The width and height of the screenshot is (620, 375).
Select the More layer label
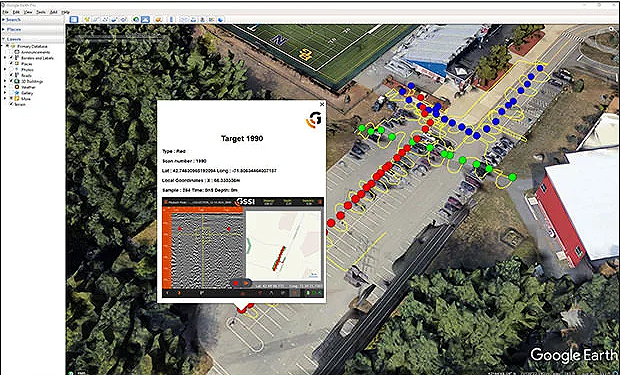[26, 98]
